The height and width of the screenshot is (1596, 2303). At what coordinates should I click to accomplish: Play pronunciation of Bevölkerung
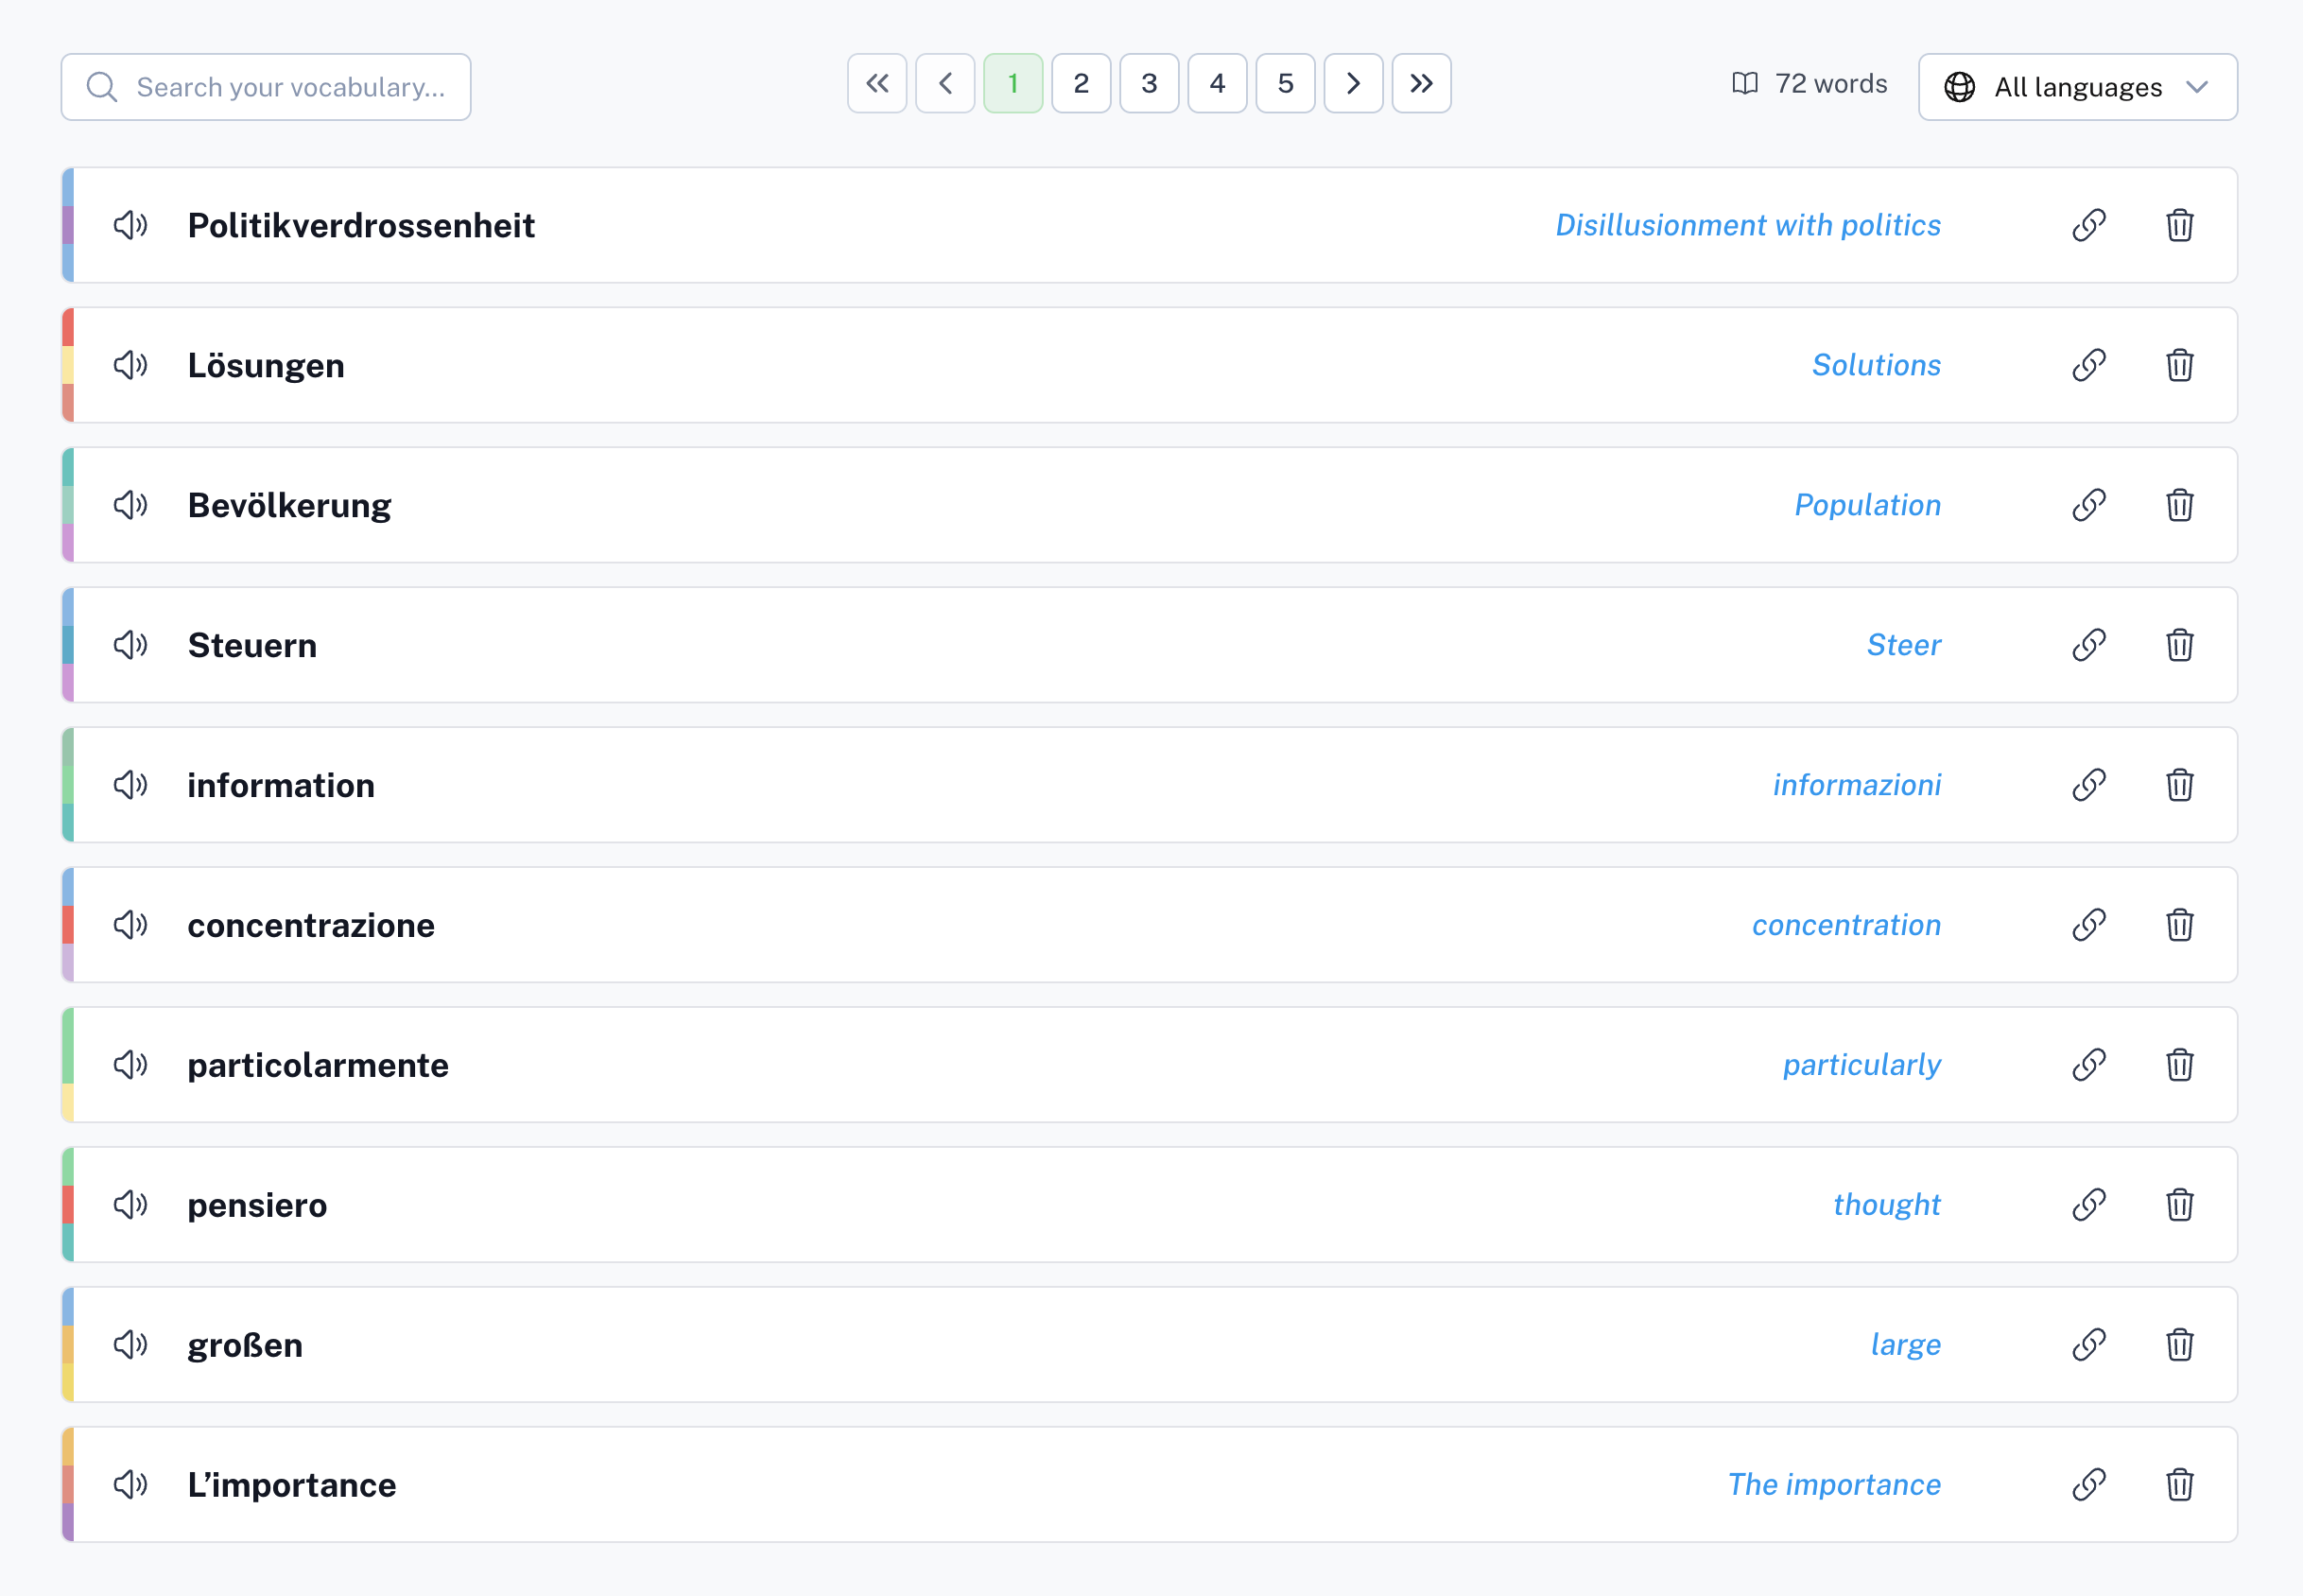pos(130,505)
